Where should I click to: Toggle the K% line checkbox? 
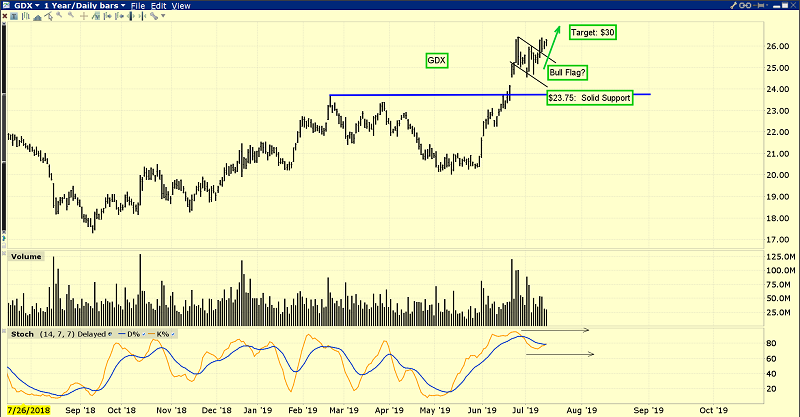(x=173, y=334)
